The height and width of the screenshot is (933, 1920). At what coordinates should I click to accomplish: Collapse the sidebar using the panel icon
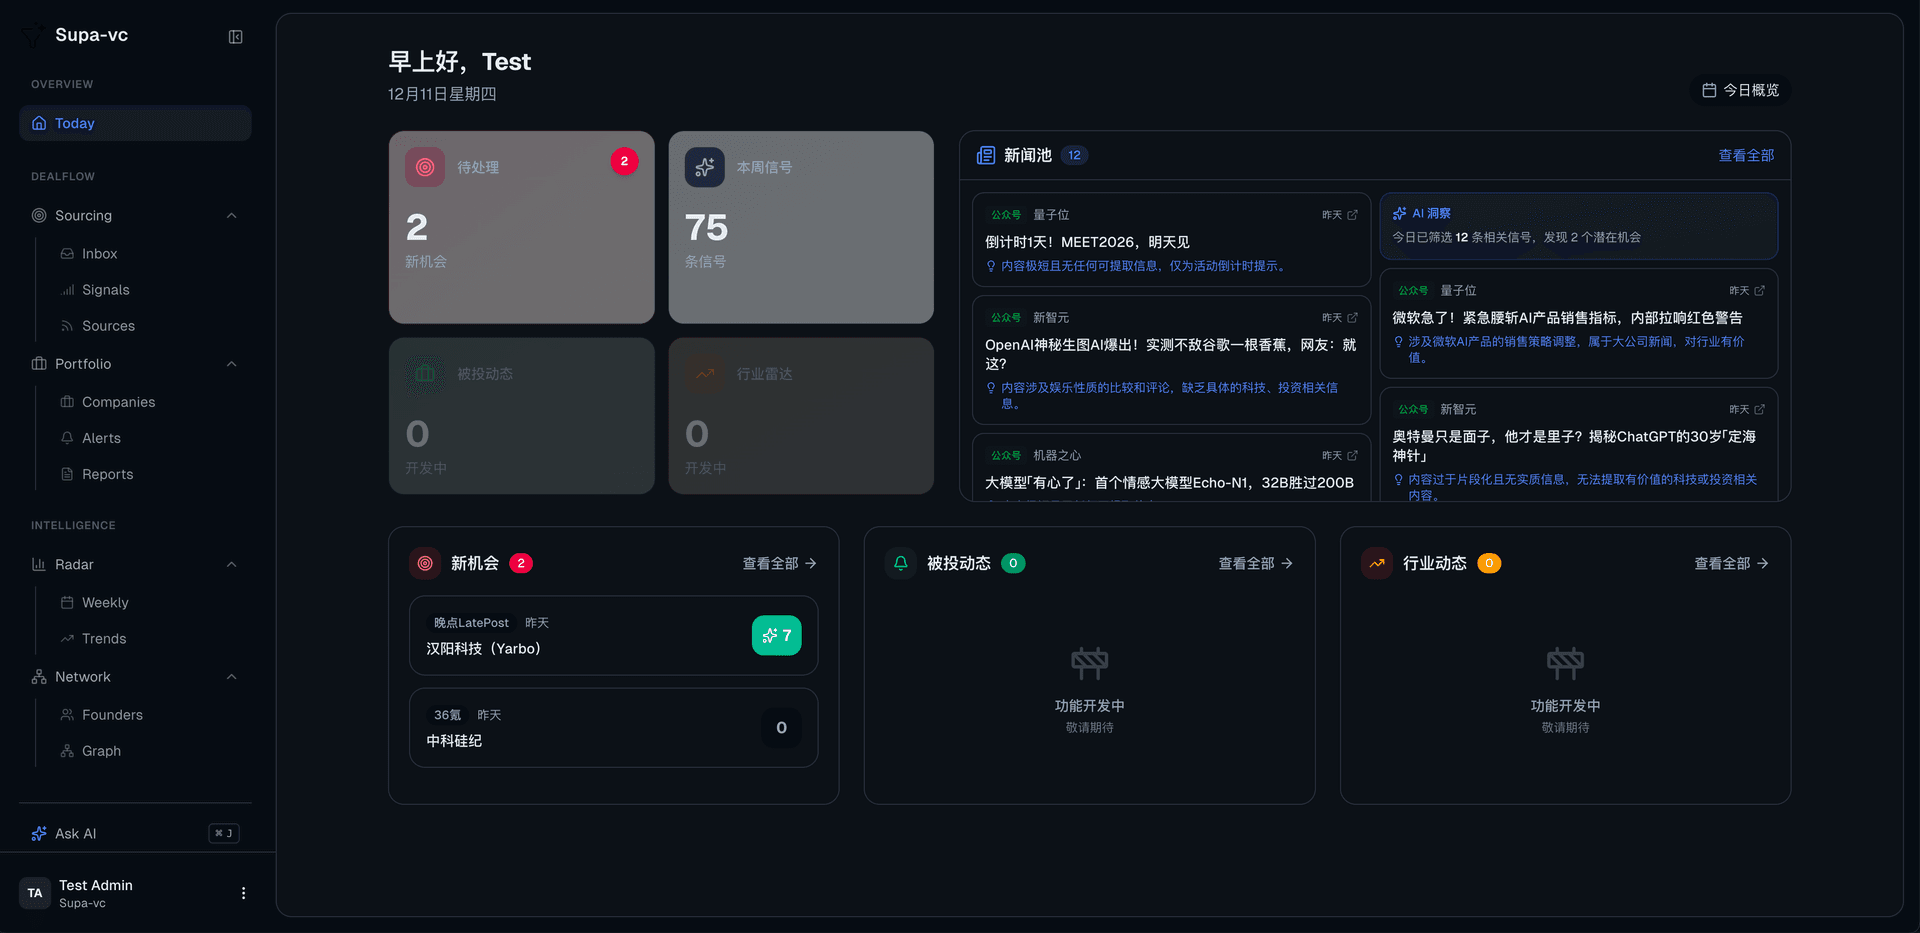[x=235, y=36]
